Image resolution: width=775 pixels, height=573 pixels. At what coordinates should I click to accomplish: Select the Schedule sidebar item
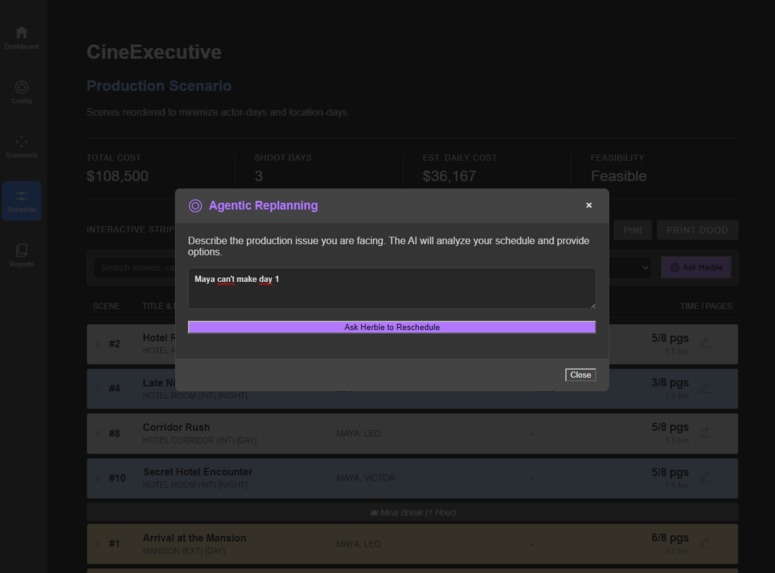(x=21, y=201)
